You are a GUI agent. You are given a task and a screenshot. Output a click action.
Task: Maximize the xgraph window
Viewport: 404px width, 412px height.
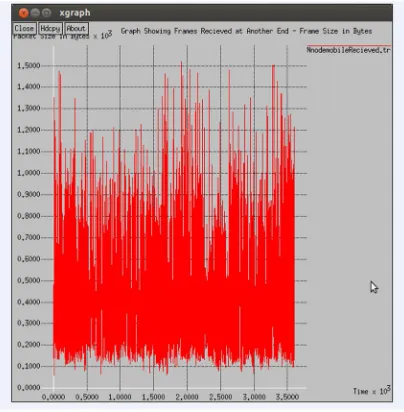click(x=47, y=13)
